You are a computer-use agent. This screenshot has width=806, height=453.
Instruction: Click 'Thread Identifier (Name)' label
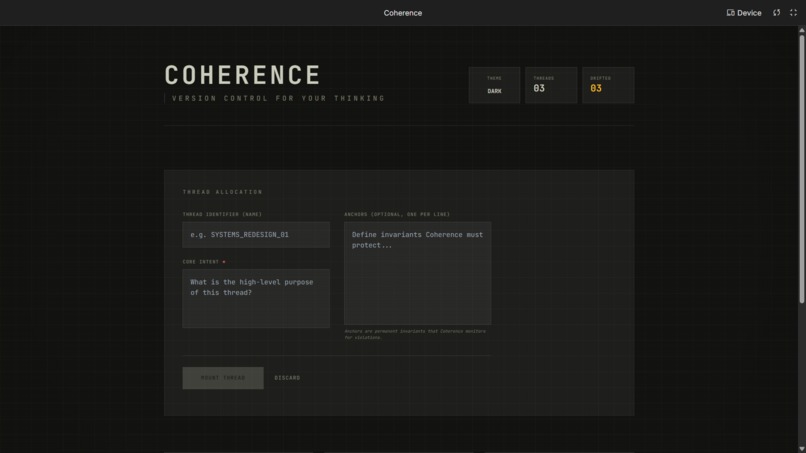(222, 214)
